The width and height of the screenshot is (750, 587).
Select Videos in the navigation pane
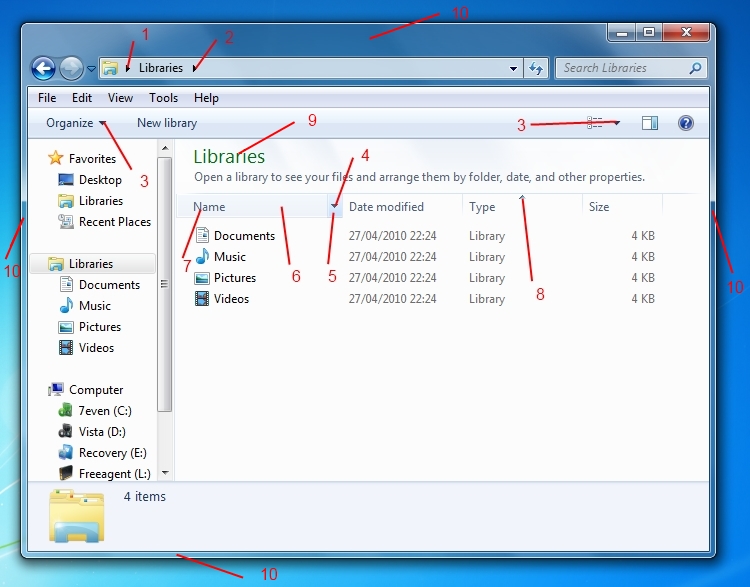coord(96,348)
